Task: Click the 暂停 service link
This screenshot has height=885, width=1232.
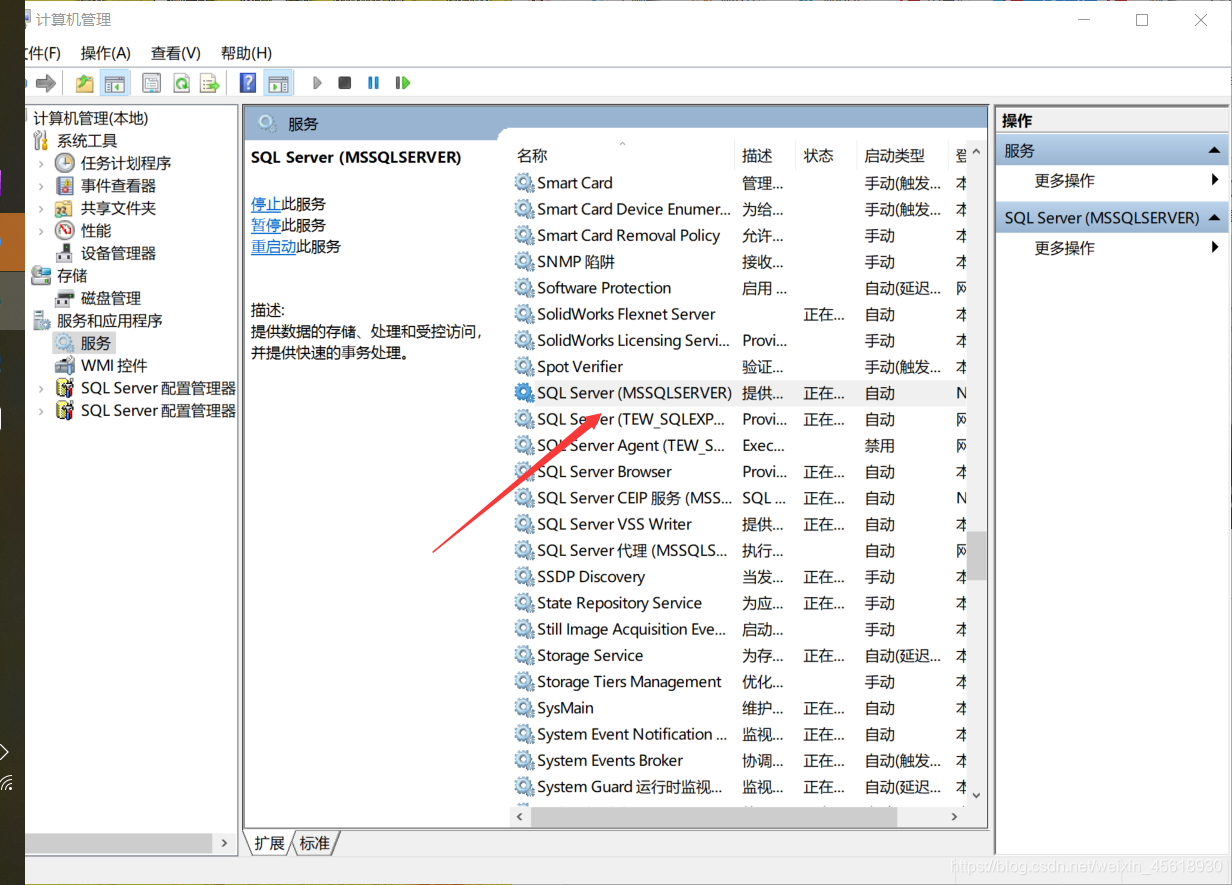Action: (266, 225)
